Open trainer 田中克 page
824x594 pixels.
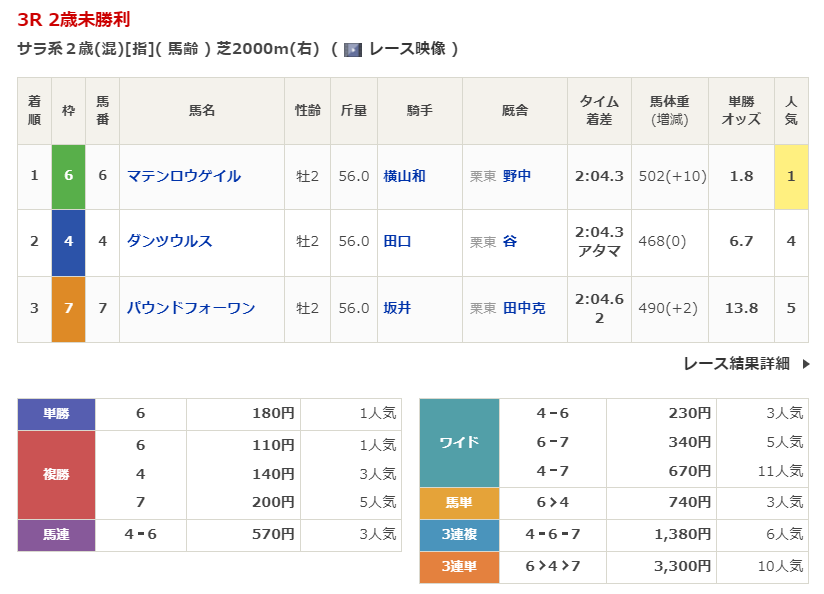click(524, 308)
